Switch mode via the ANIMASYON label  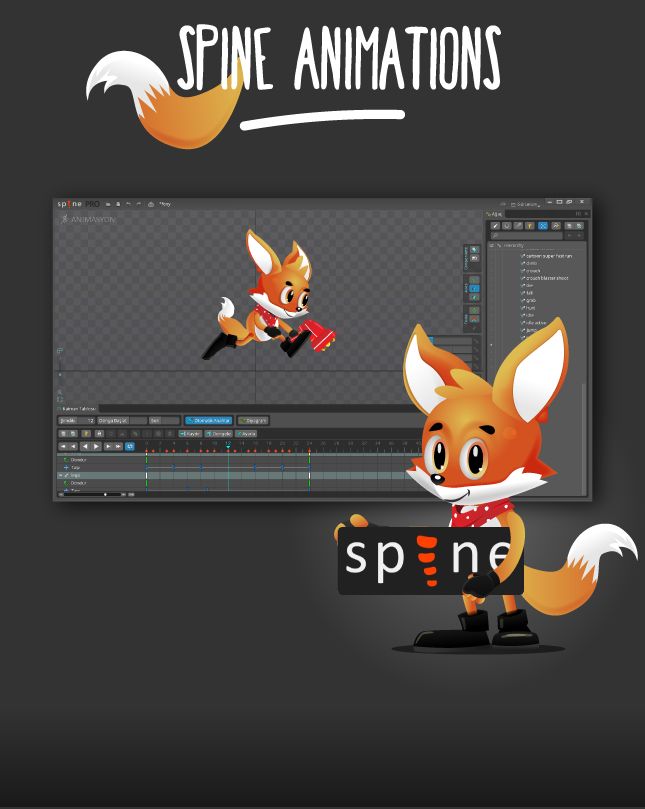89,219
